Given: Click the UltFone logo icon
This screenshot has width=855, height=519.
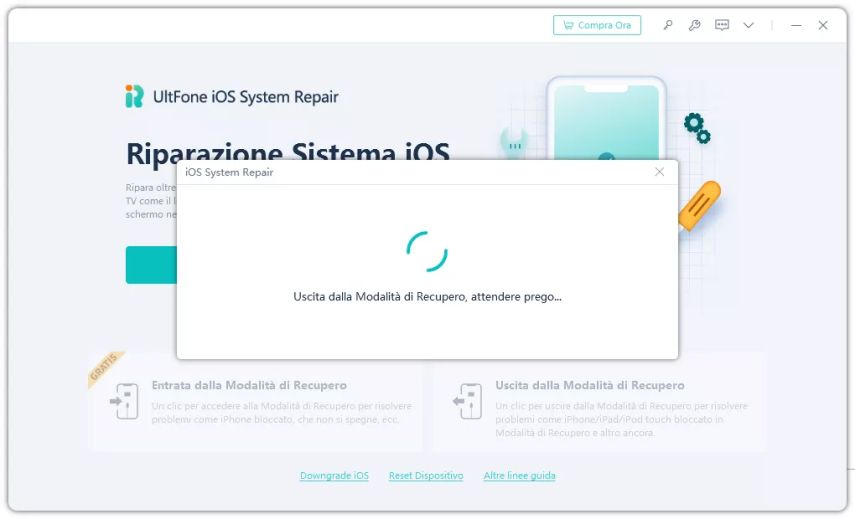Looking at the screenshot, I should (x=134, y=96).
